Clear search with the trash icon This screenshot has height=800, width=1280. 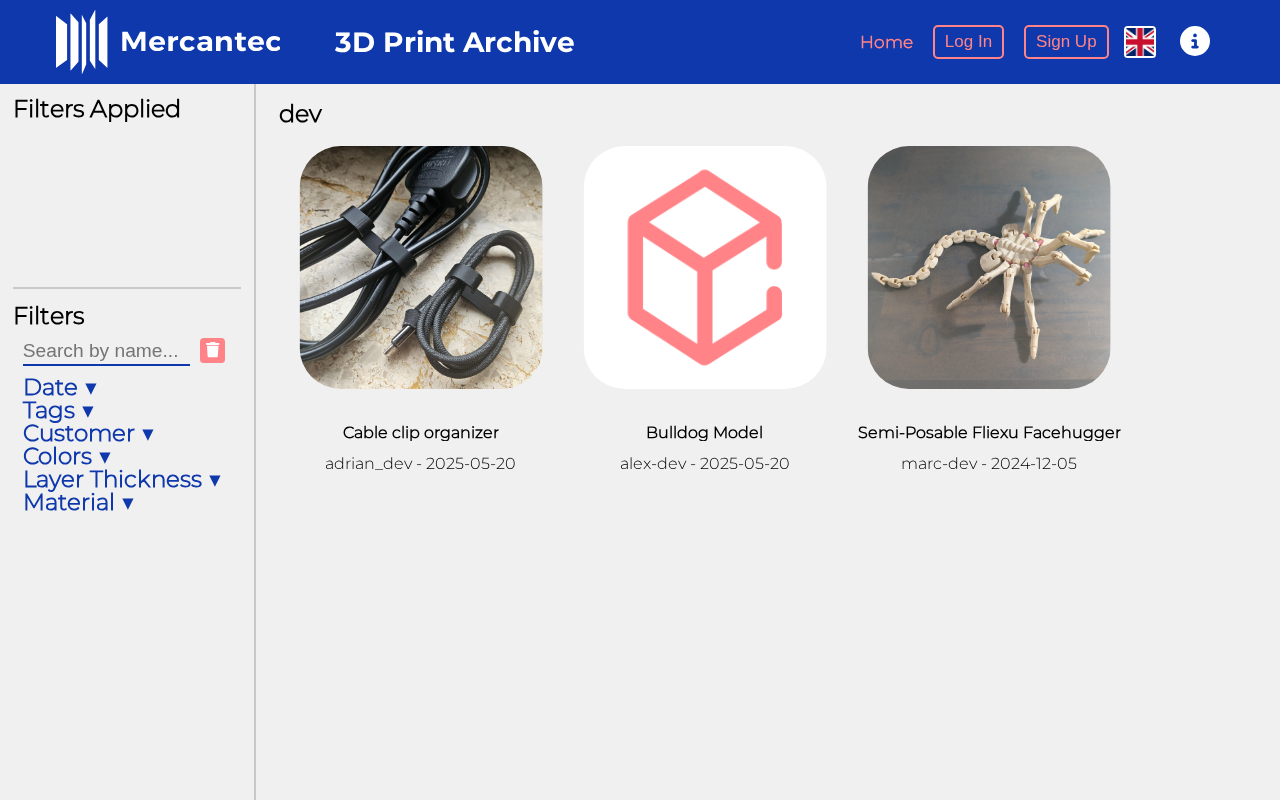click(x=212, y=350)
